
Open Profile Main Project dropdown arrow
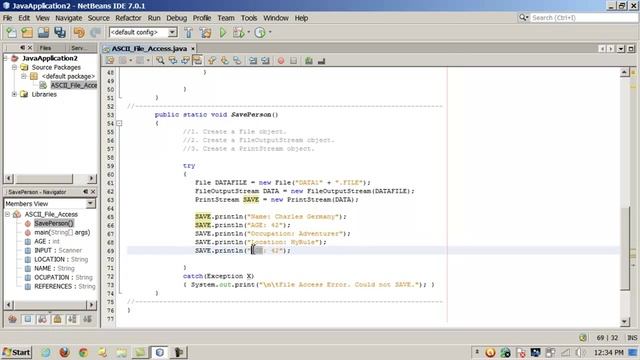[x=270, y=32]
